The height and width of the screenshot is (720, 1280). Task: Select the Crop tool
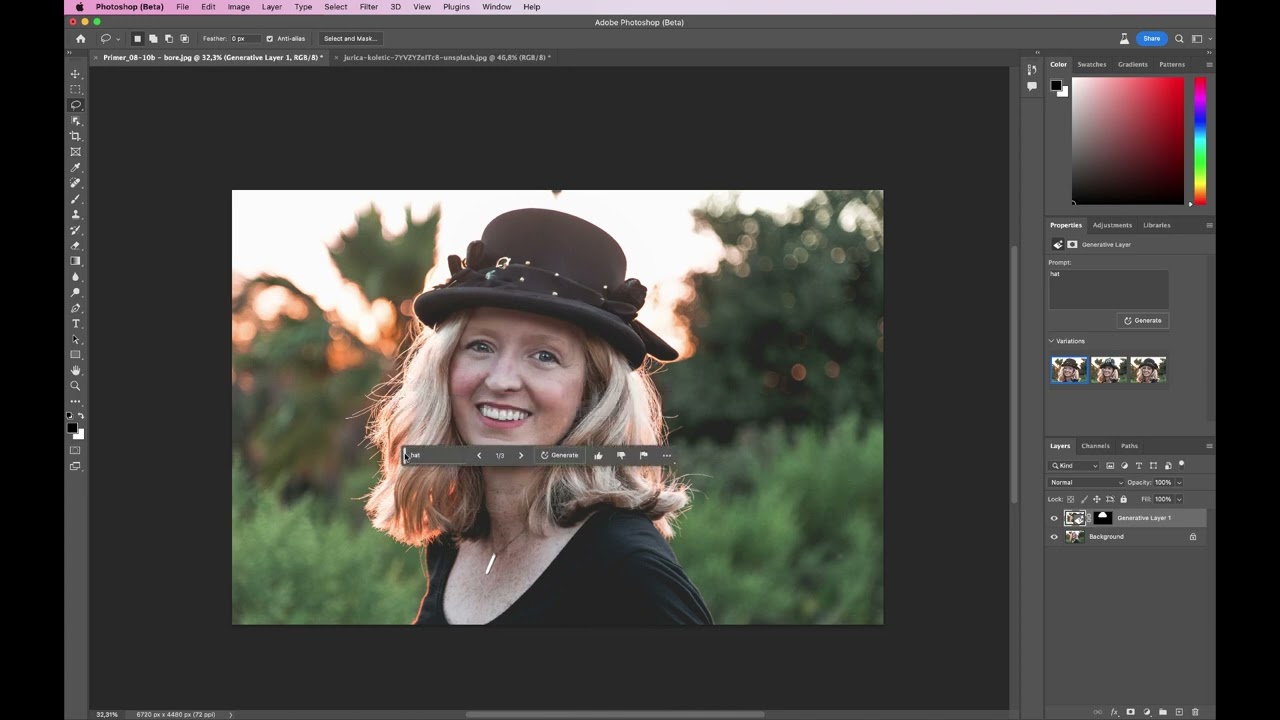[x=75, y=136]
